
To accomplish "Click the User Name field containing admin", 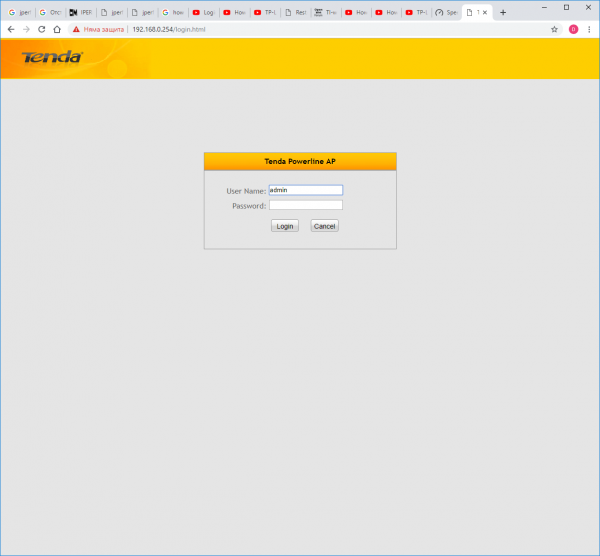I will [x=306, y=190].
